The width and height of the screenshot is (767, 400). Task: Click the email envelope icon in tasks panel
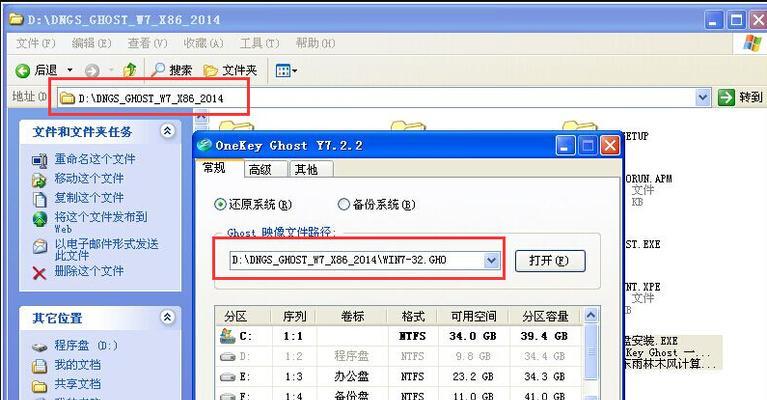click(40, 246)
